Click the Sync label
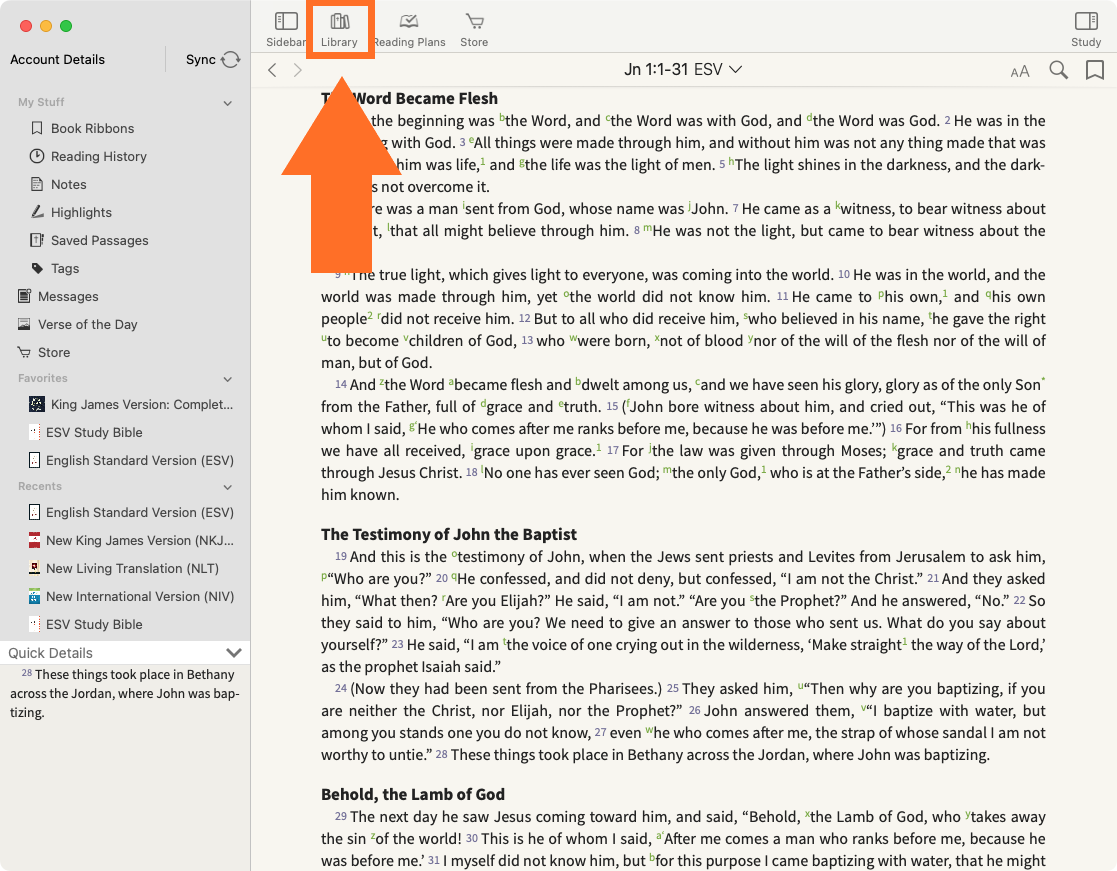This screenshot has width=1117, height=871. click(x=201, y=59)
